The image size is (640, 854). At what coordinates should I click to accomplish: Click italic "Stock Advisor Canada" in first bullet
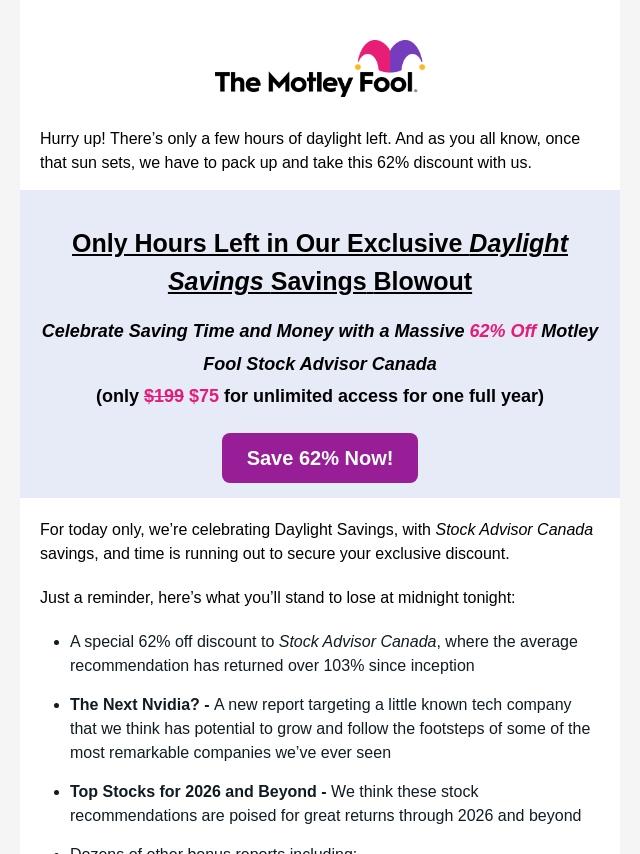coord(357,642)
